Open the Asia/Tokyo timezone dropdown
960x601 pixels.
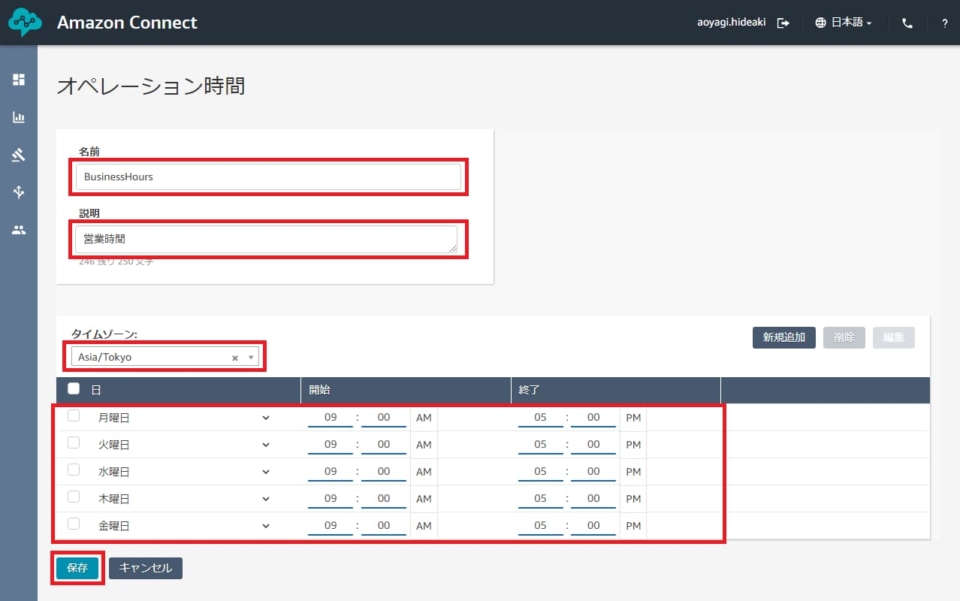coord(249,356)
